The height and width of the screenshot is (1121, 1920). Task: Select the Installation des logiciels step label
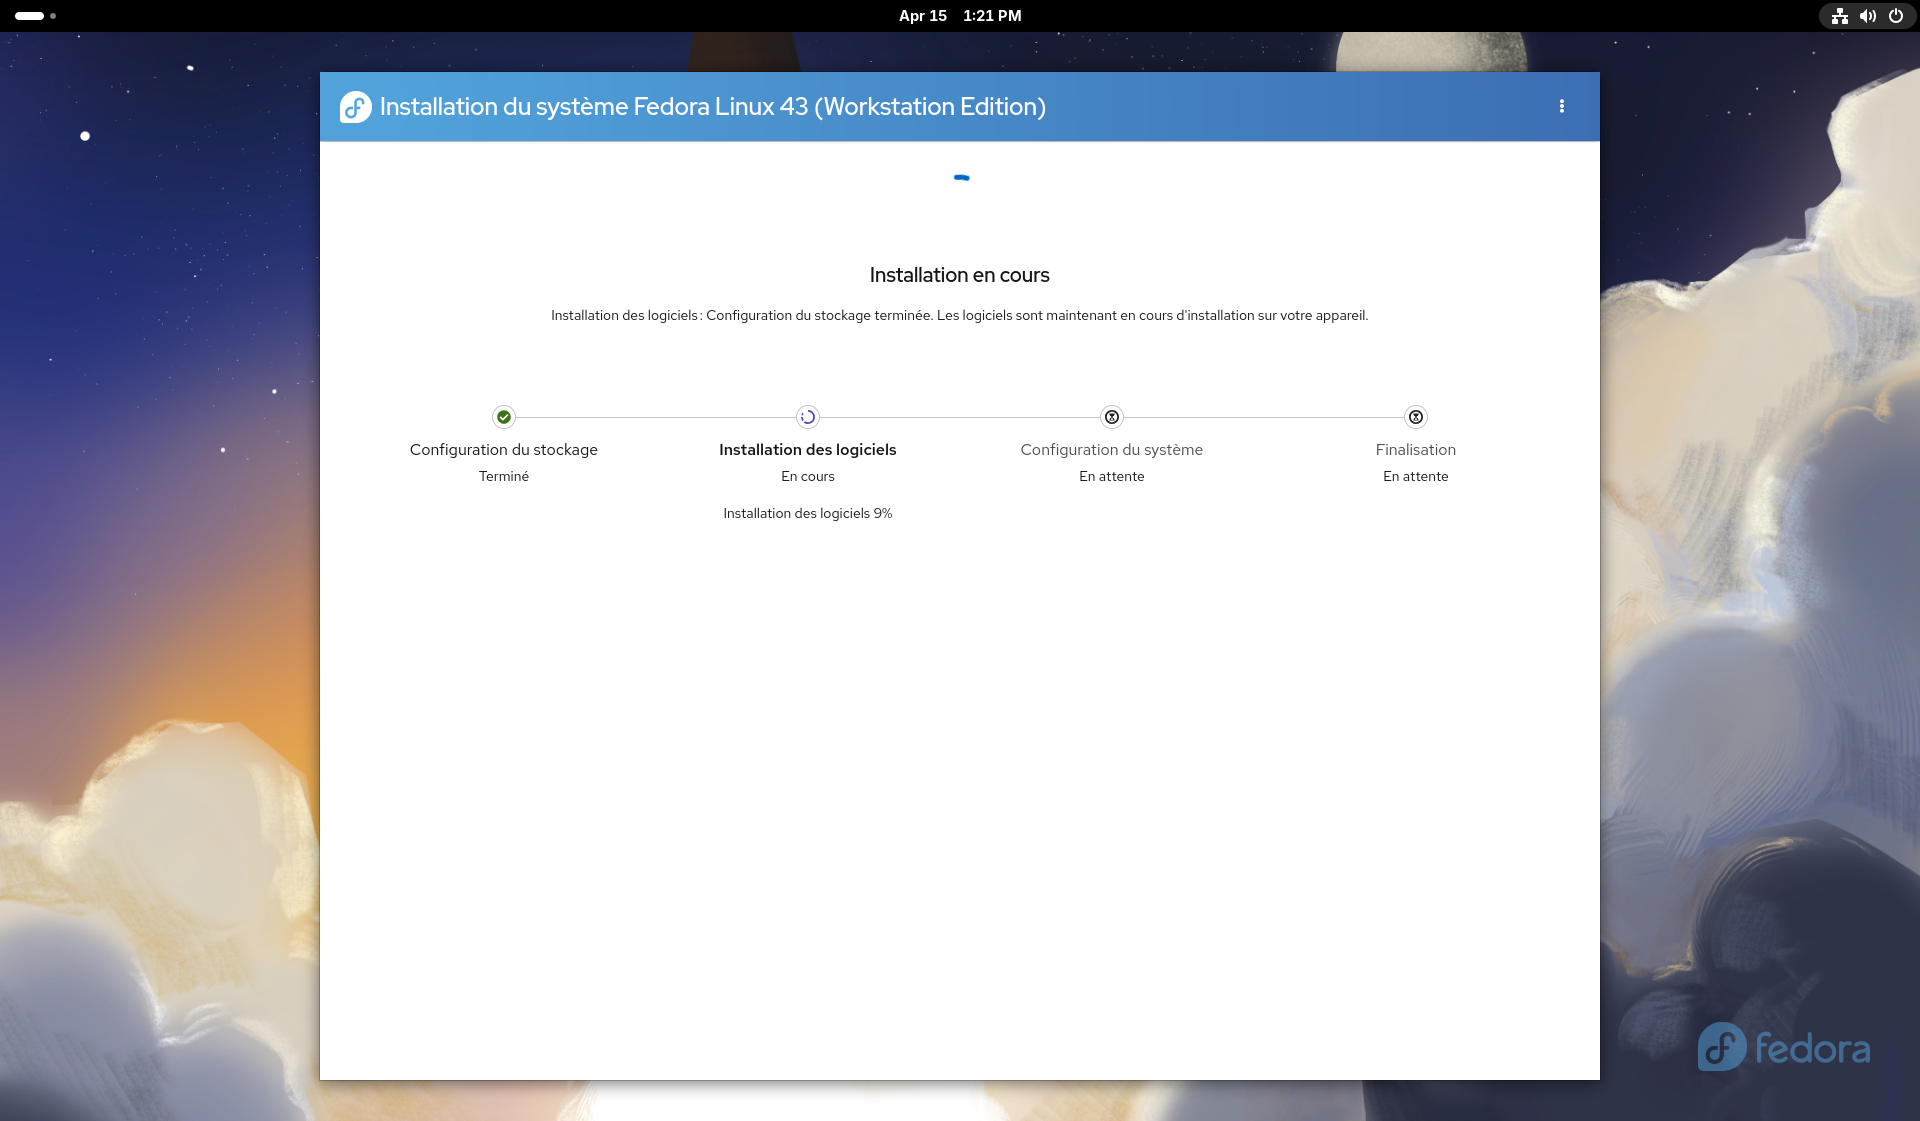pyautogui.click(x=807, y=450)
